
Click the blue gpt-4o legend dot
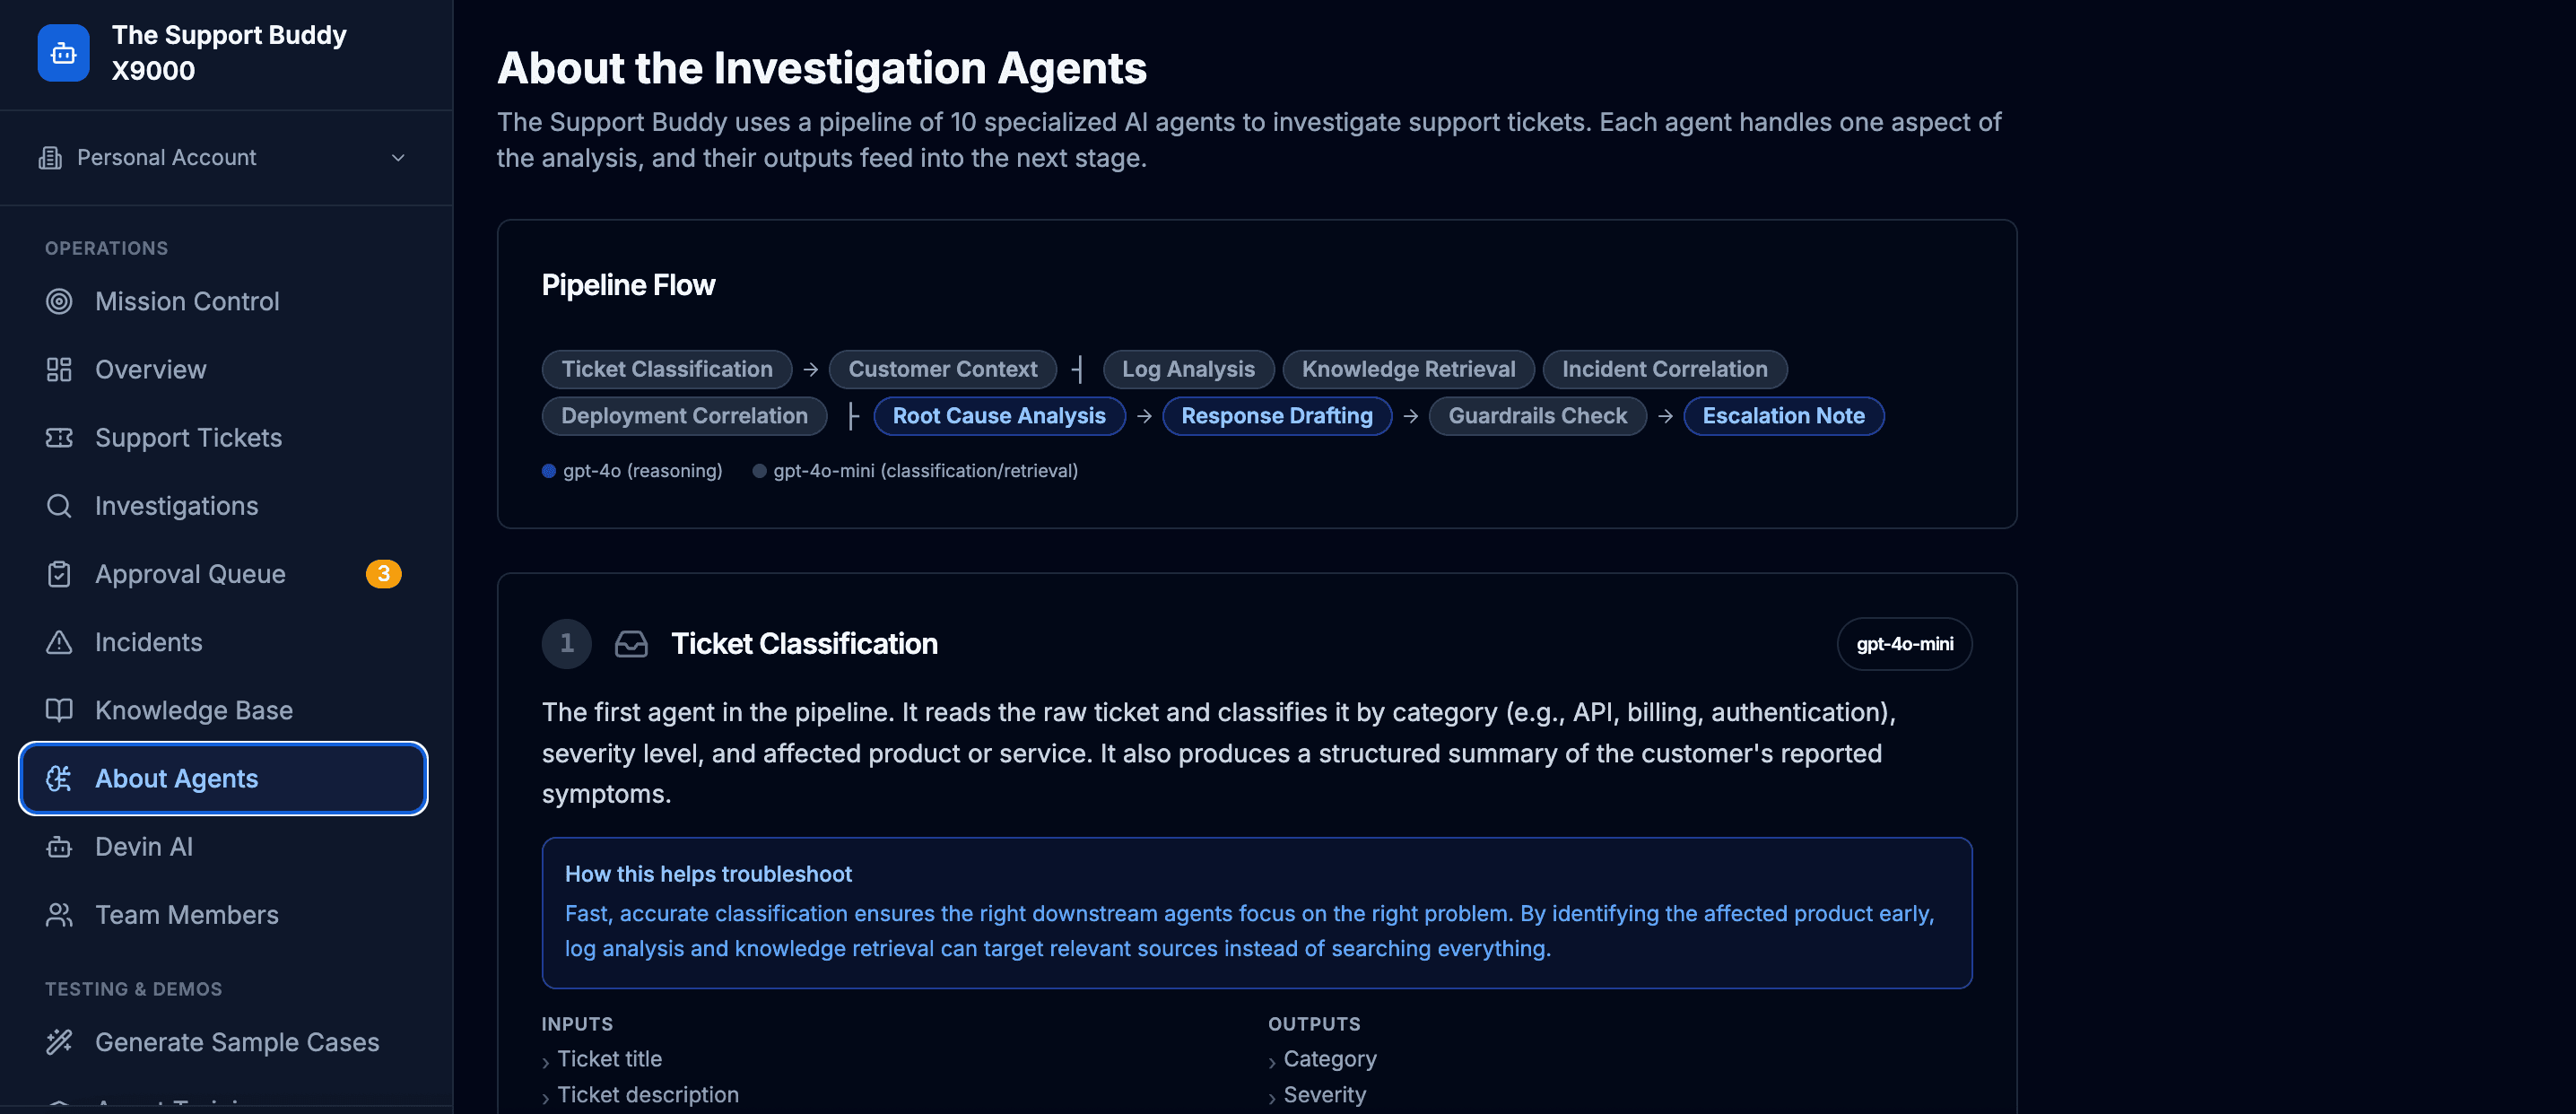549,471
